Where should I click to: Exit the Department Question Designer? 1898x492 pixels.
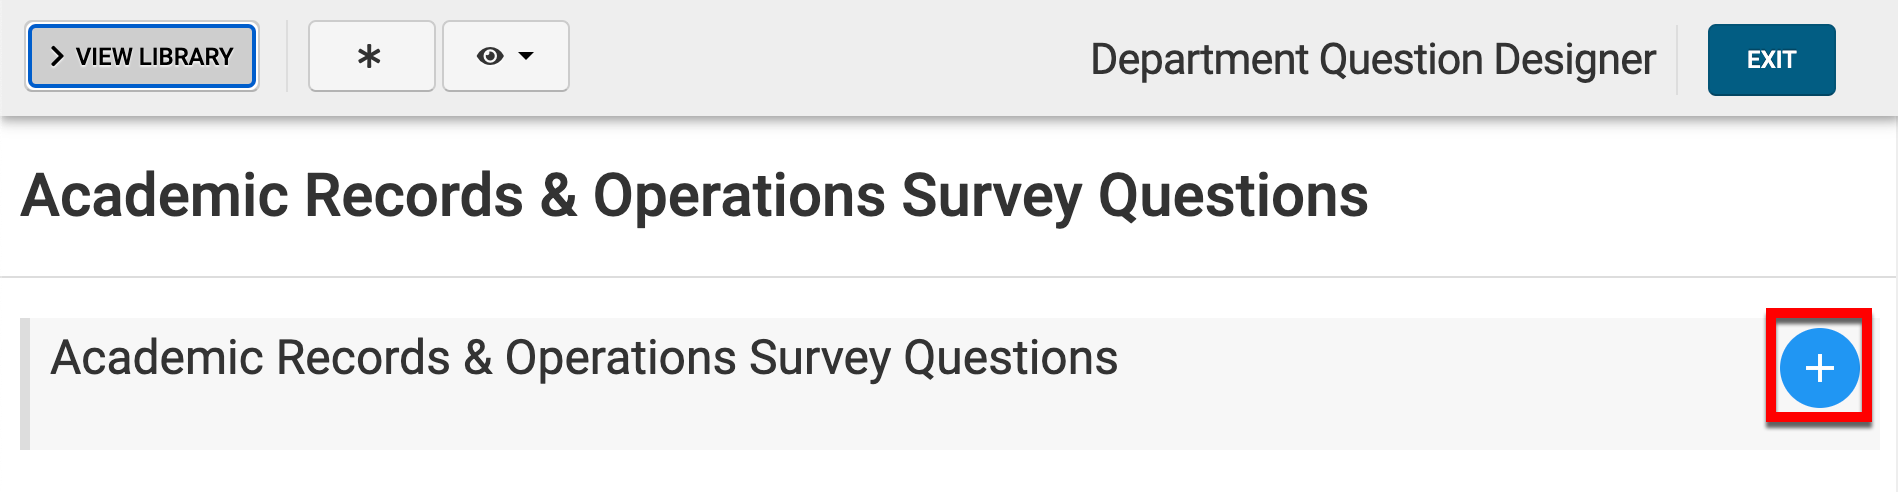click(x=1771, y=60)
